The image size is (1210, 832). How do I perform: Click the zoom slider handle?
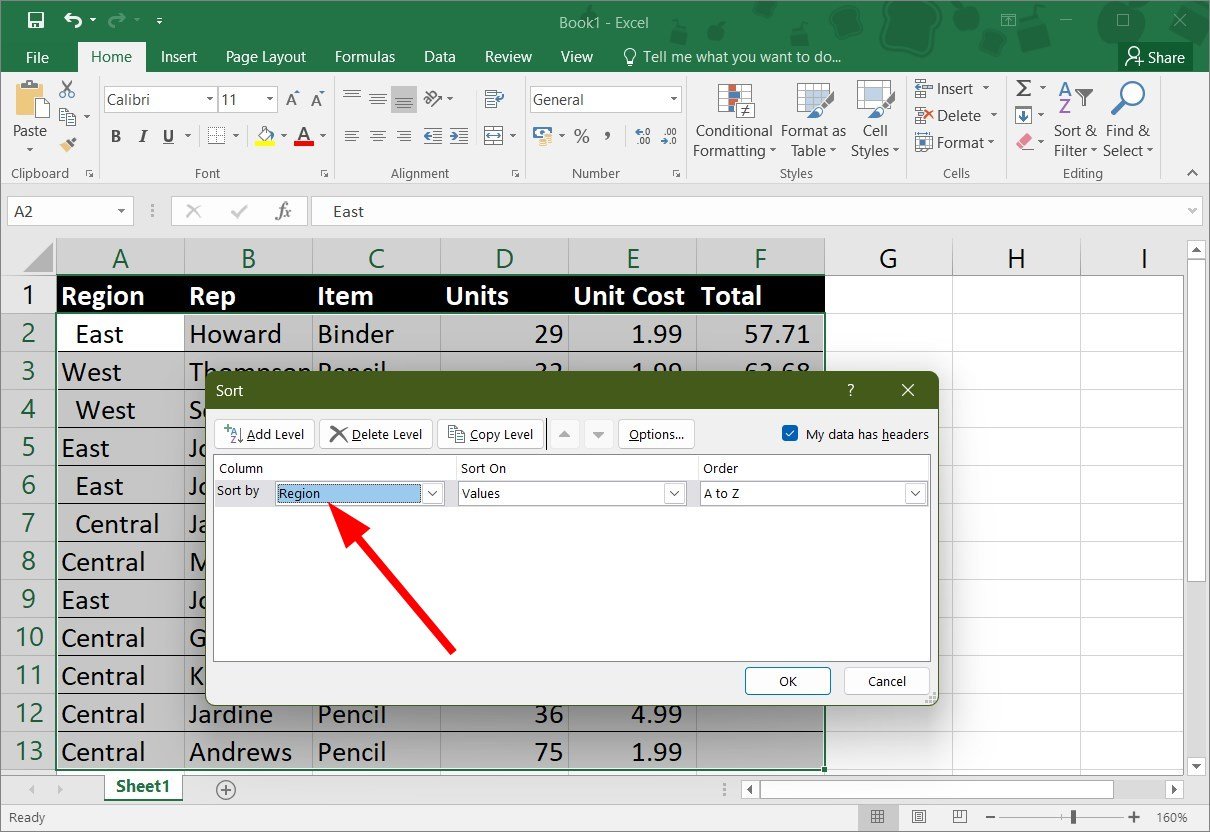(1074, 817)
